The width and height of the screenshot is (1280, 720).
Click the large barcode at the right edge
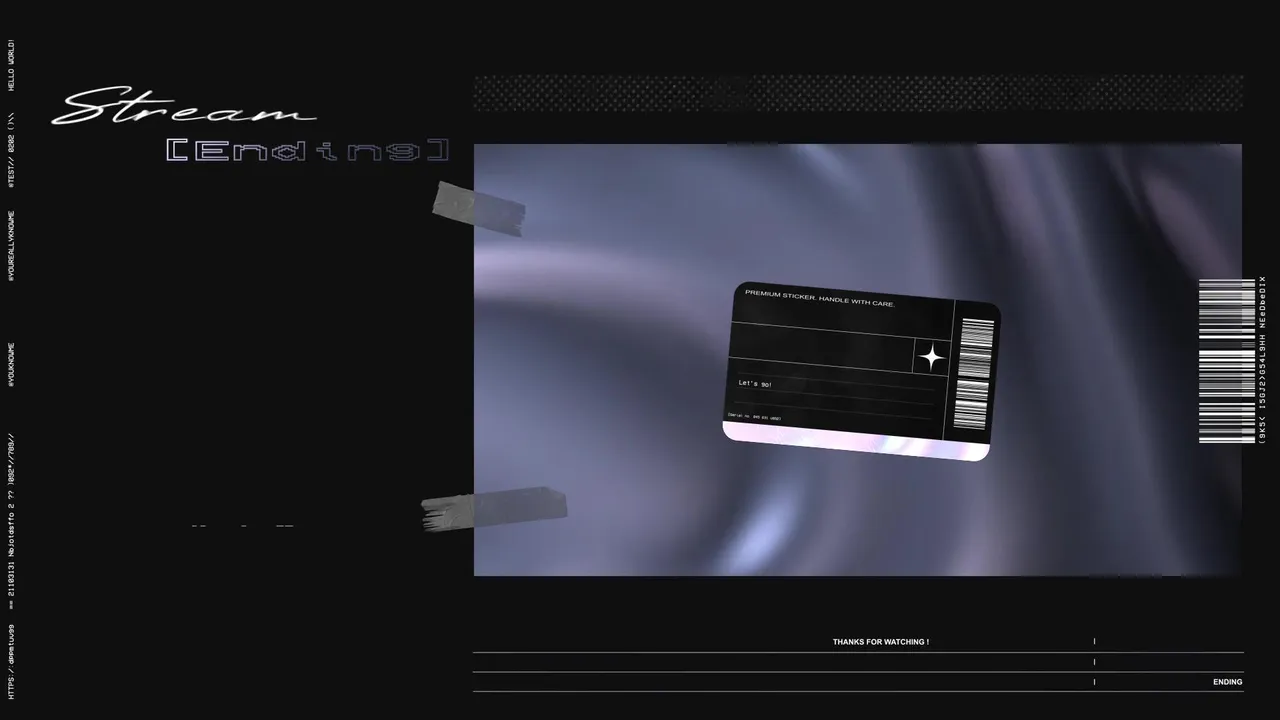(1226, 361)
